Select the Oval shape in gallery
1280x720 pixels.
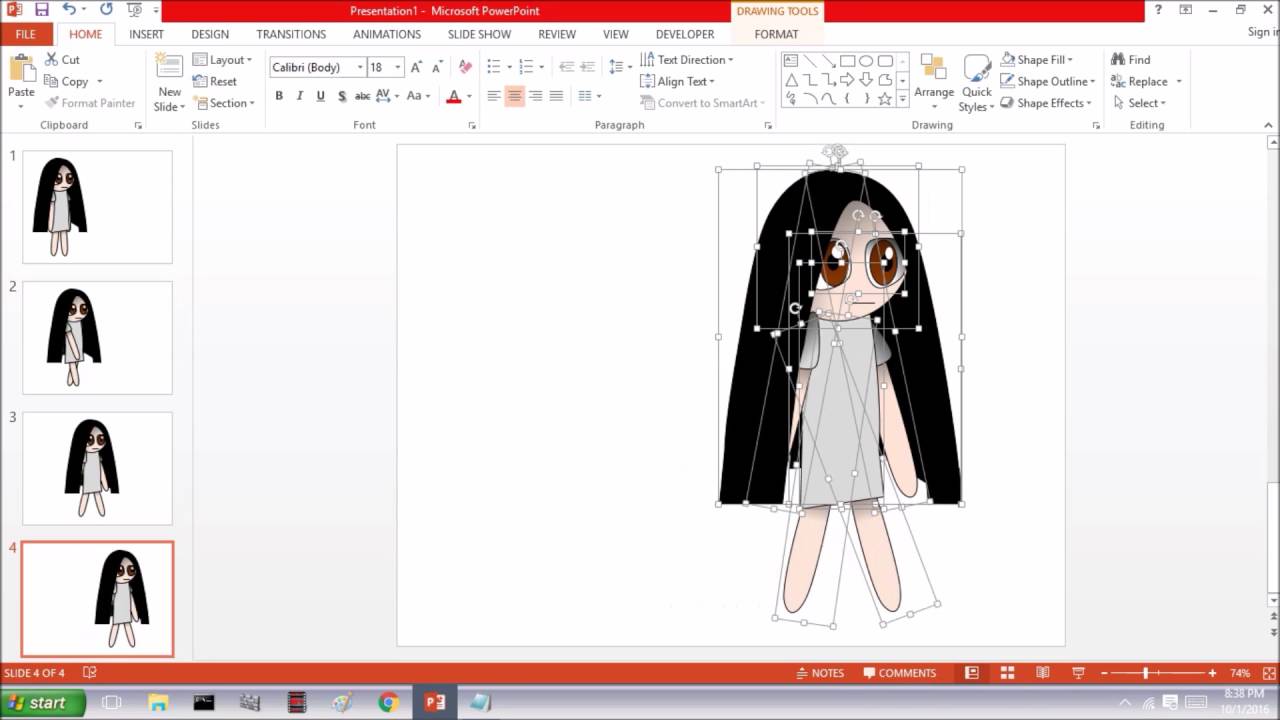point(866,61)
